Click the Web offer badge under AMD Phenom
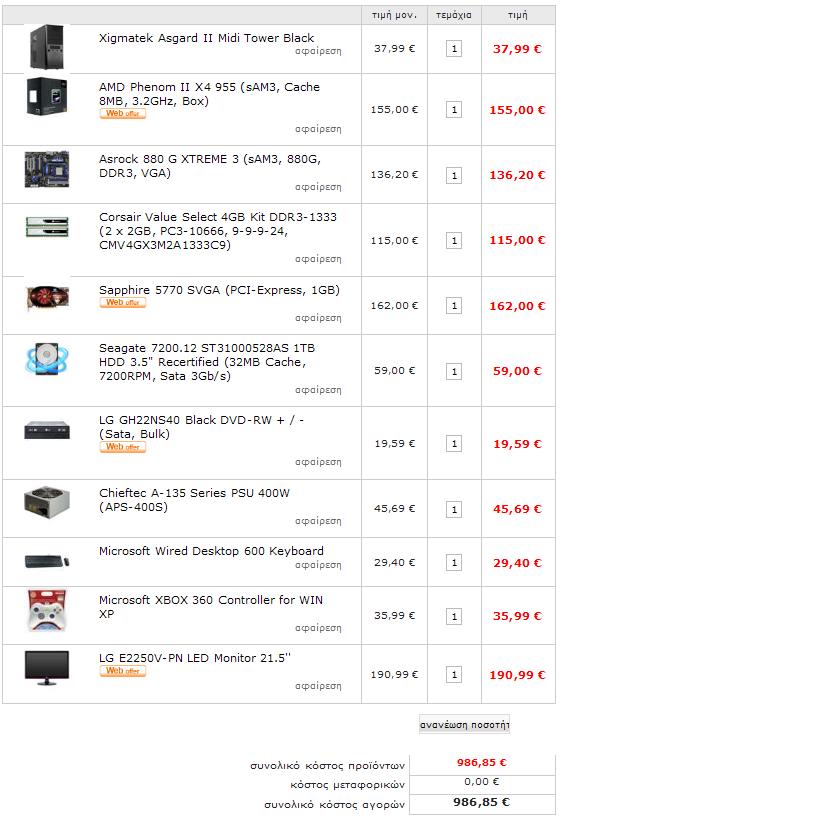 coord(123,114)
